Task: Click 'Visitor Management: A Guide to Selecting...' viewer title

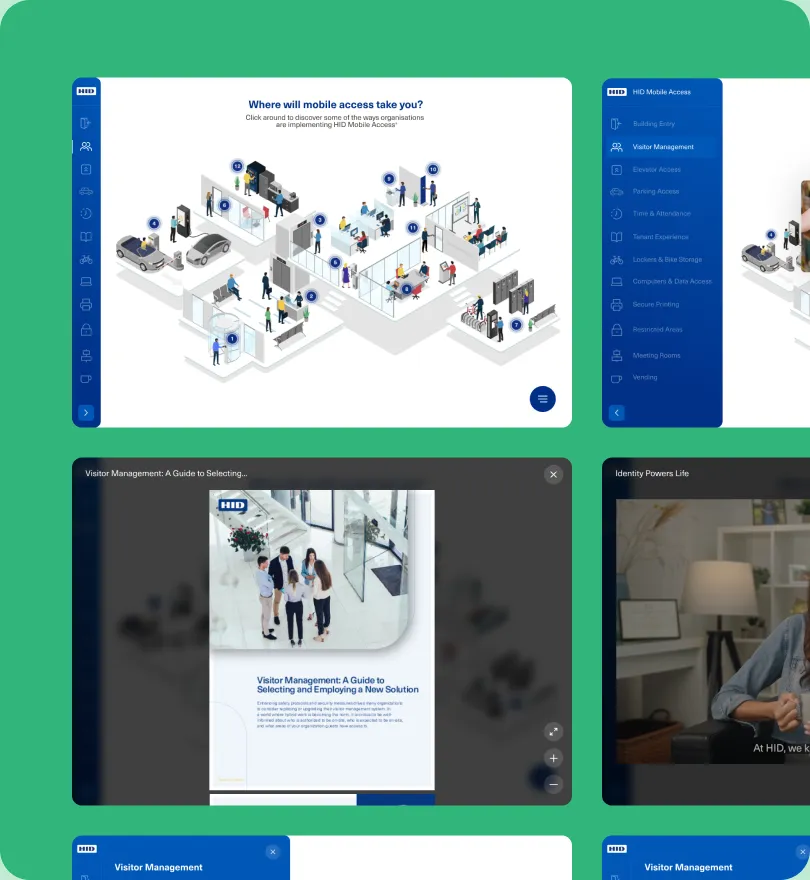Action: [x=166, y=473]
